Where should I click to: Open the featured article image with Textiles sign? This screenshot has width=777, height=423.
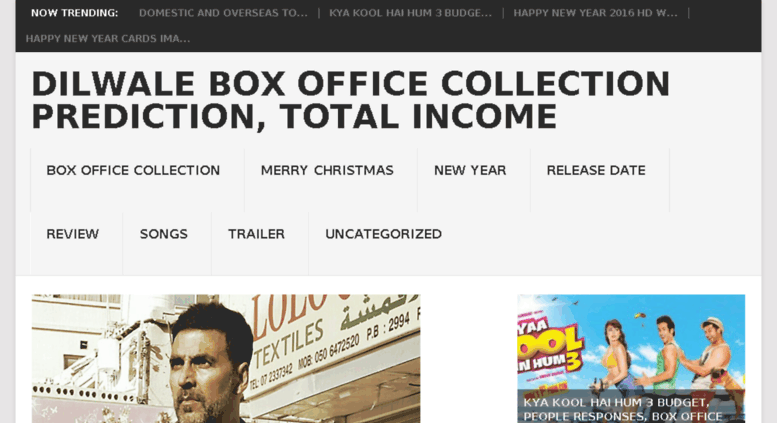pyautogui.click(x=226, y=359)
